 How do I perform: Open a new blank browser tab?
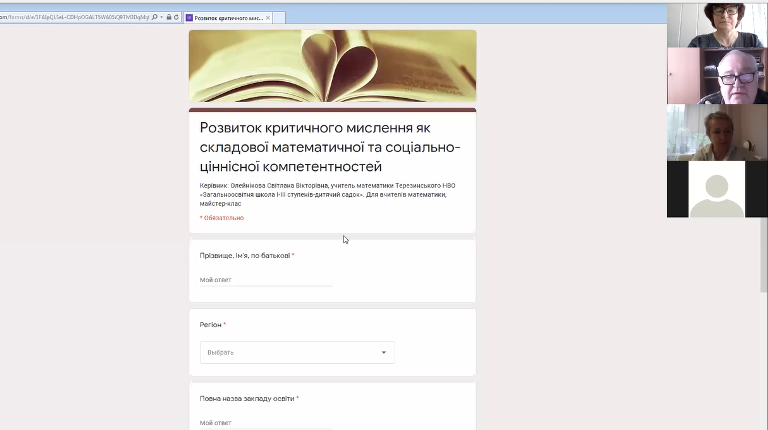click(279, 18)
